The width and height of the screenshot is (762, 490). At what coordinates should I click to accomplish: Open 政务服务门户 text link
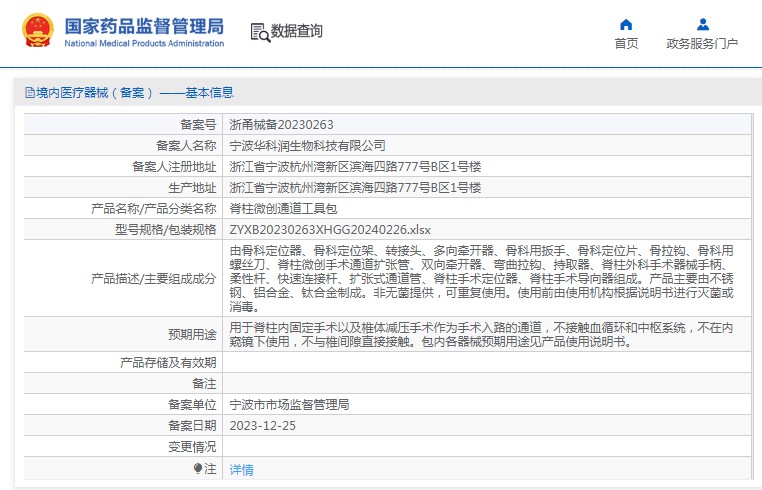pos(702,44)
